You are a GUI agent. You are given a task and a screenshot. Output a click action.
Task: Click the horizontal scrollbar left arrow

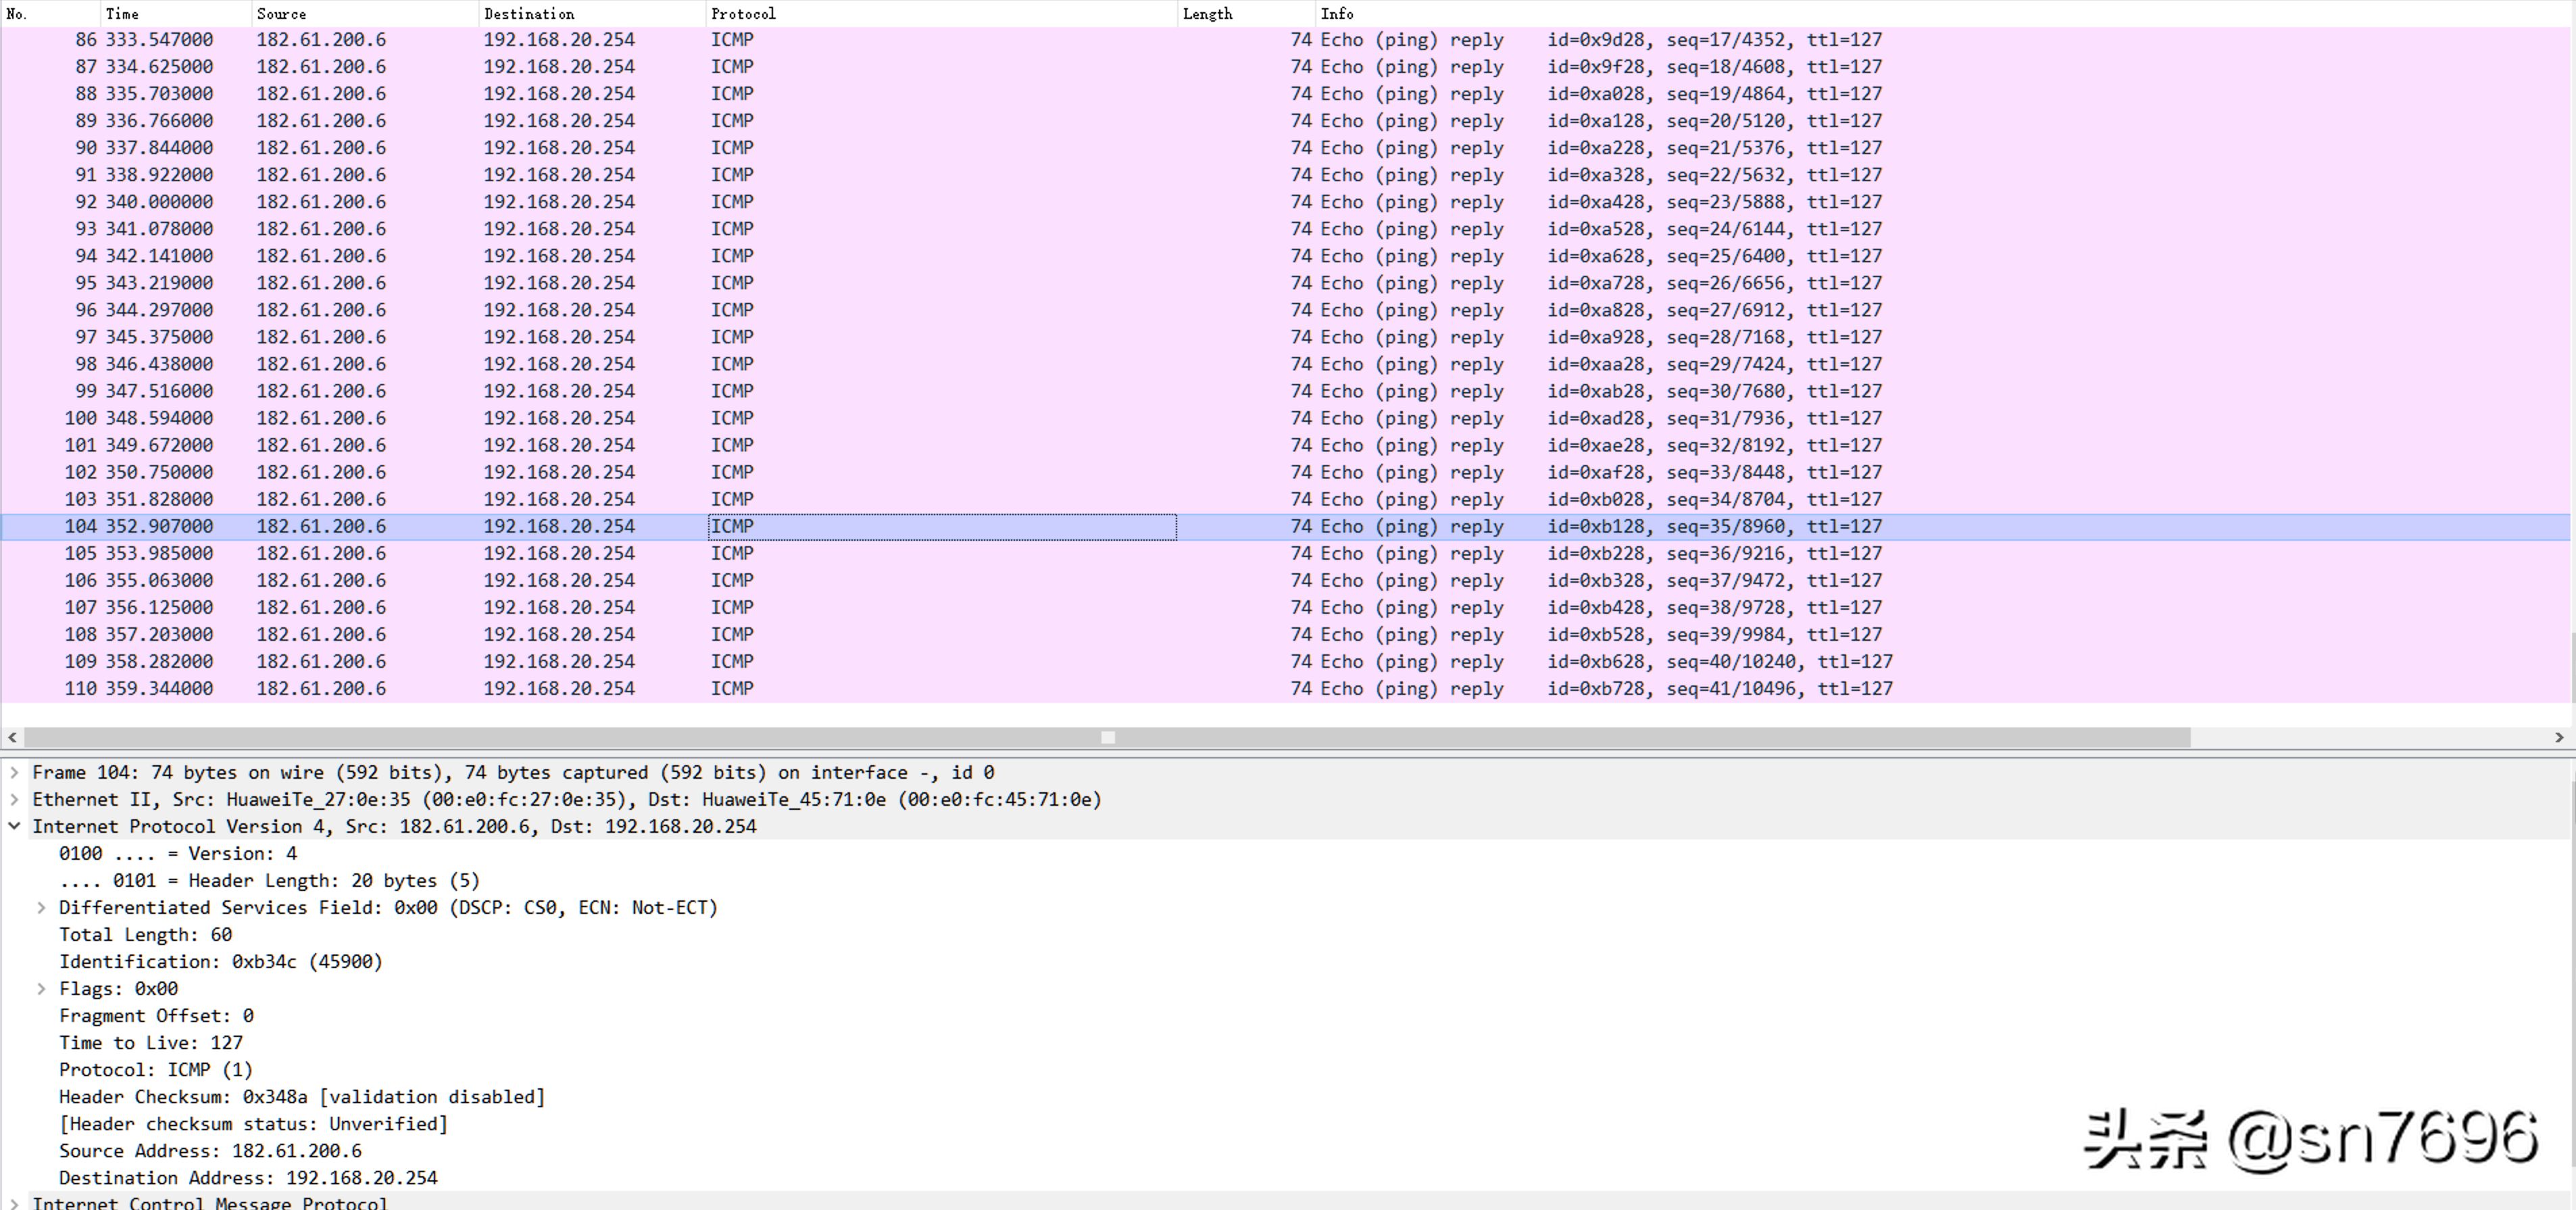(x=12, y=737)
